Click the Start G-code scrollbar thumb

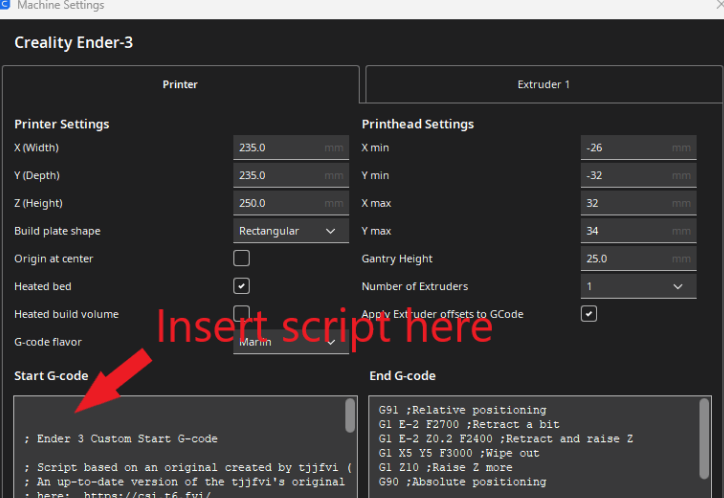point(350,416)
